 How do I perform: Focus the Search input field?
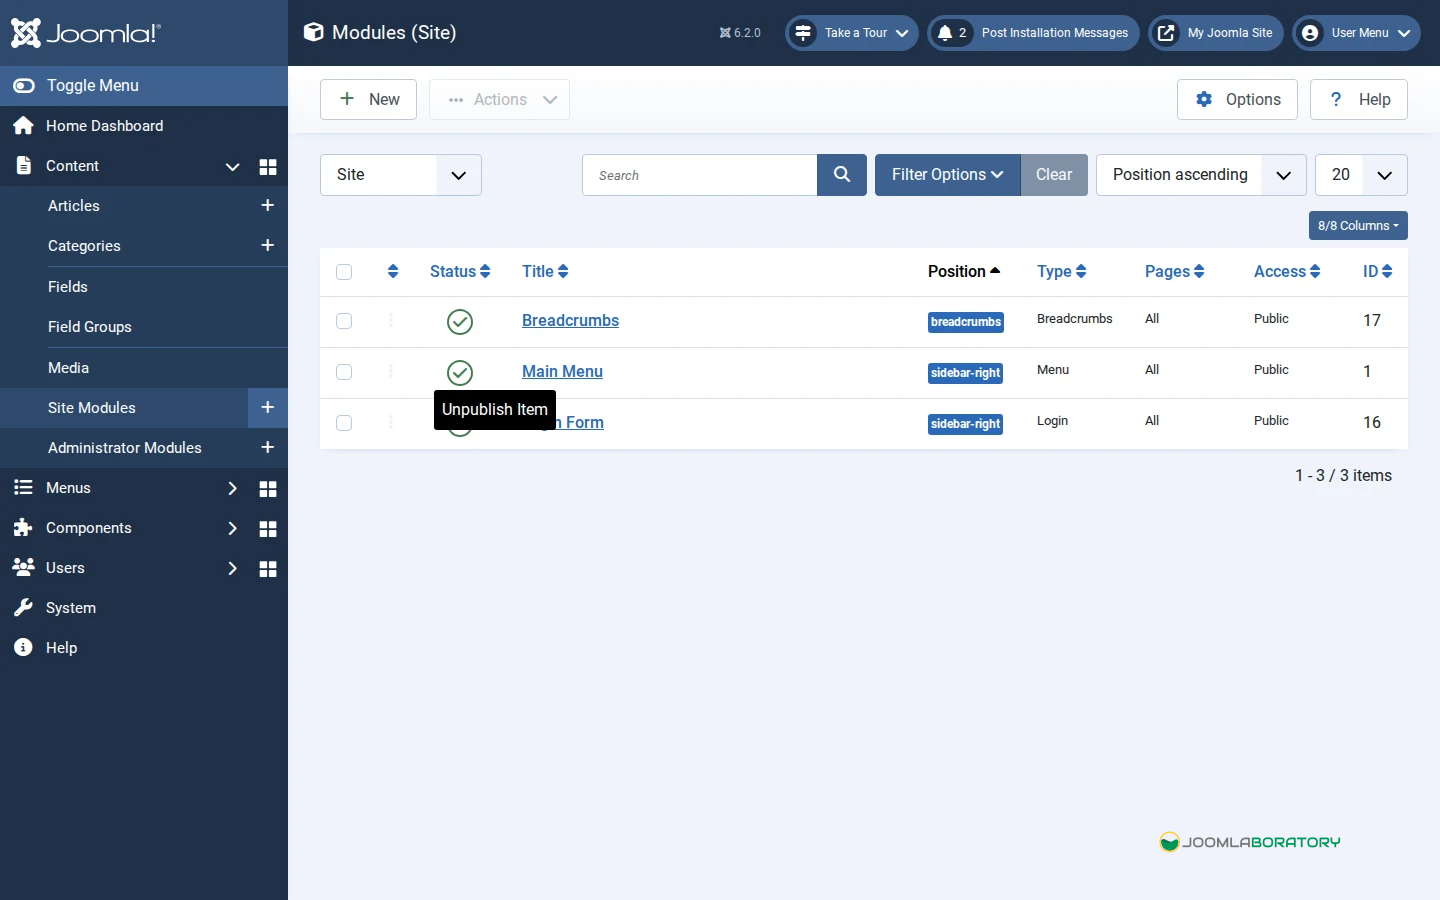(x=700, y=175)
